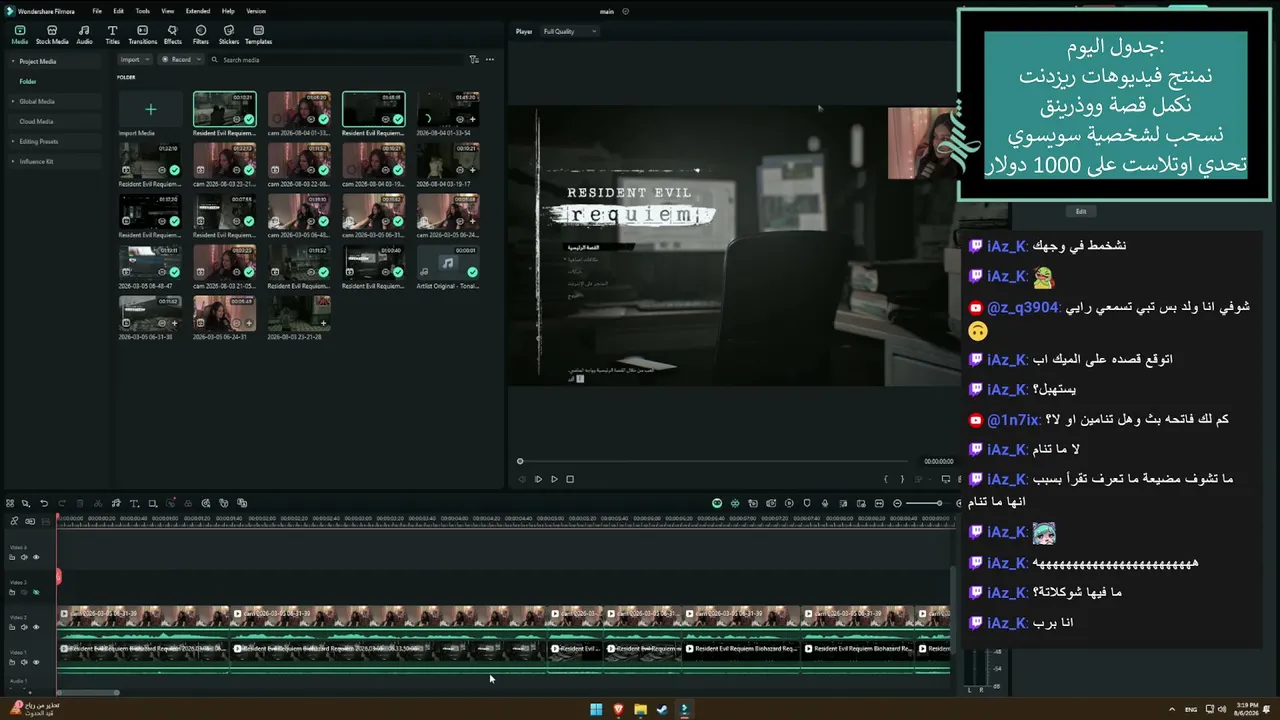Open the Tools menu
This screenshot has height=720, width=1280.
143,11
